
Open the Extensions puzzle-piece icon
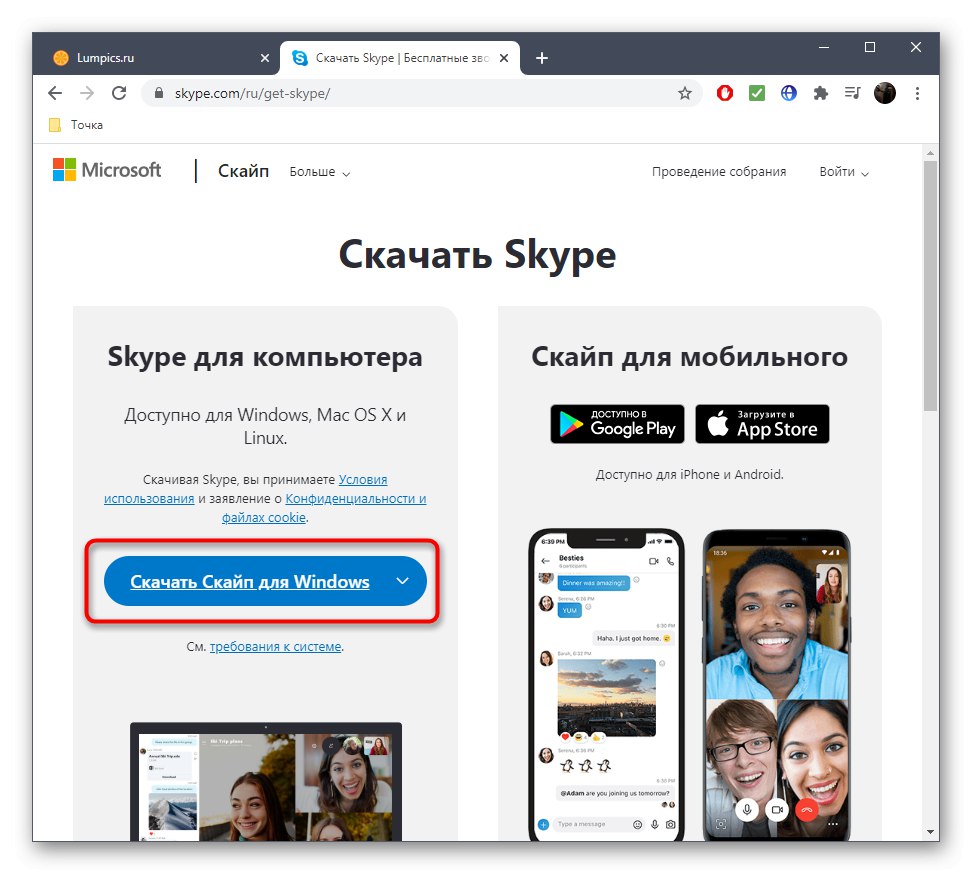[x=820, y=92]
